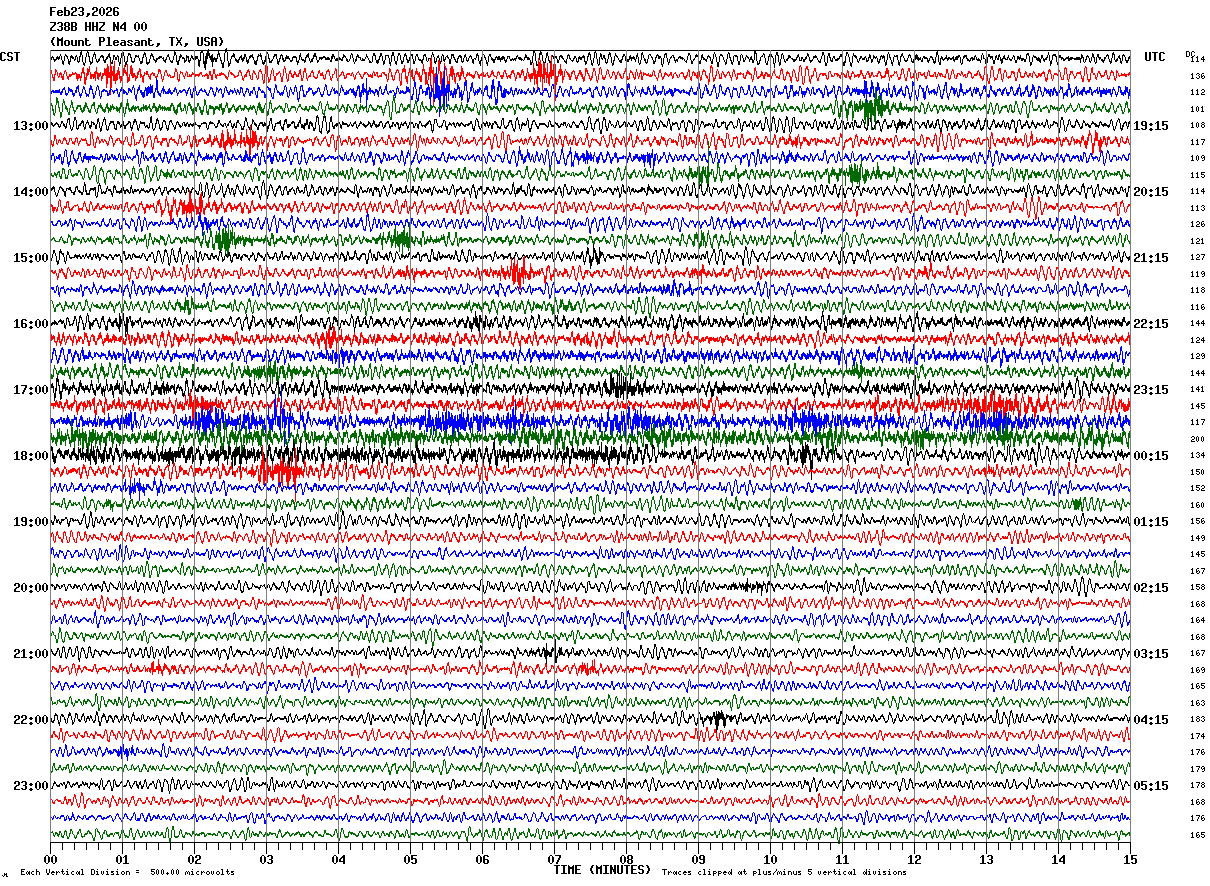Click the '01' minute tick label on bottom axis
This screenshot has height=886, width=1210.
[122, 860]
